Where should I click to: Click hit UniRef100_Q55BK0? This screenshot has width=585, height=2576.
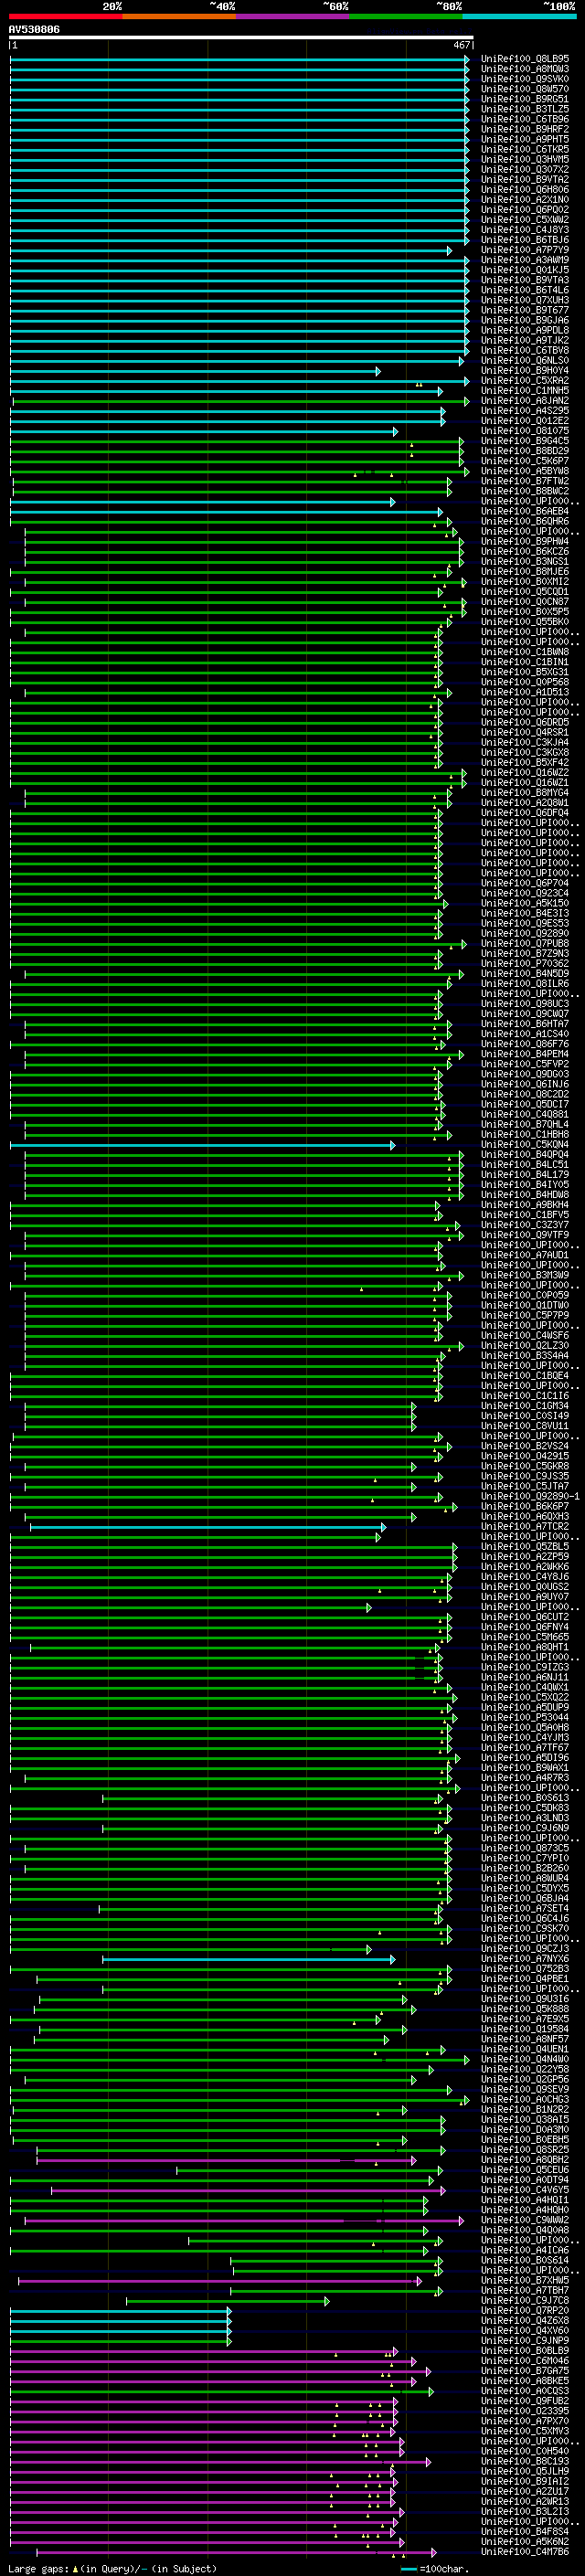pyautogui.click(x=525, y=622)
